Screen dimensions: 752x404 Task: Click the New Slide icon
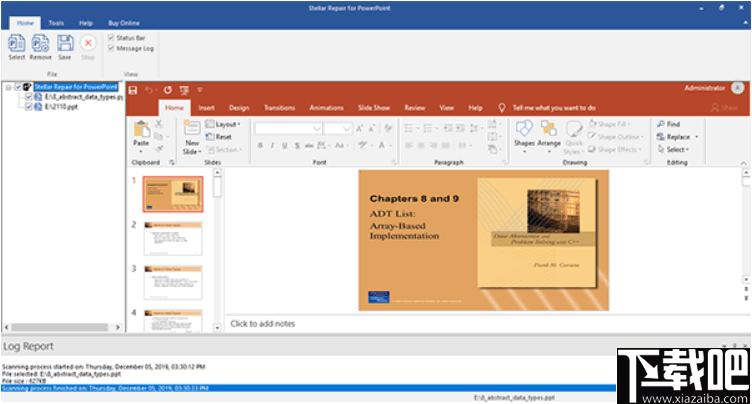[x=192, y=129]
